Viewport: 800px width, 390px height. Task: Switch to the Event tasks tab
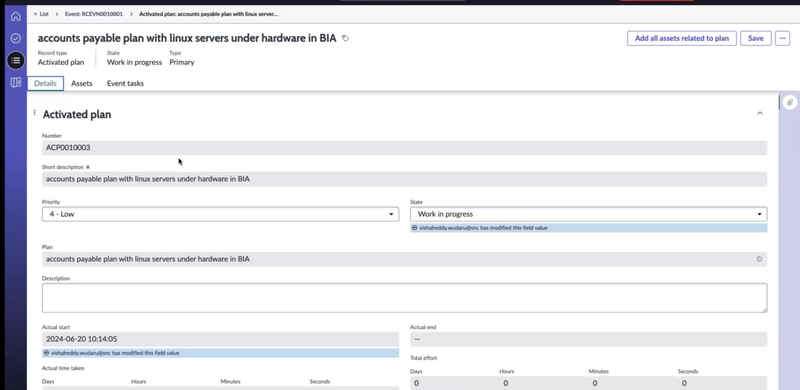click(125, 83)
